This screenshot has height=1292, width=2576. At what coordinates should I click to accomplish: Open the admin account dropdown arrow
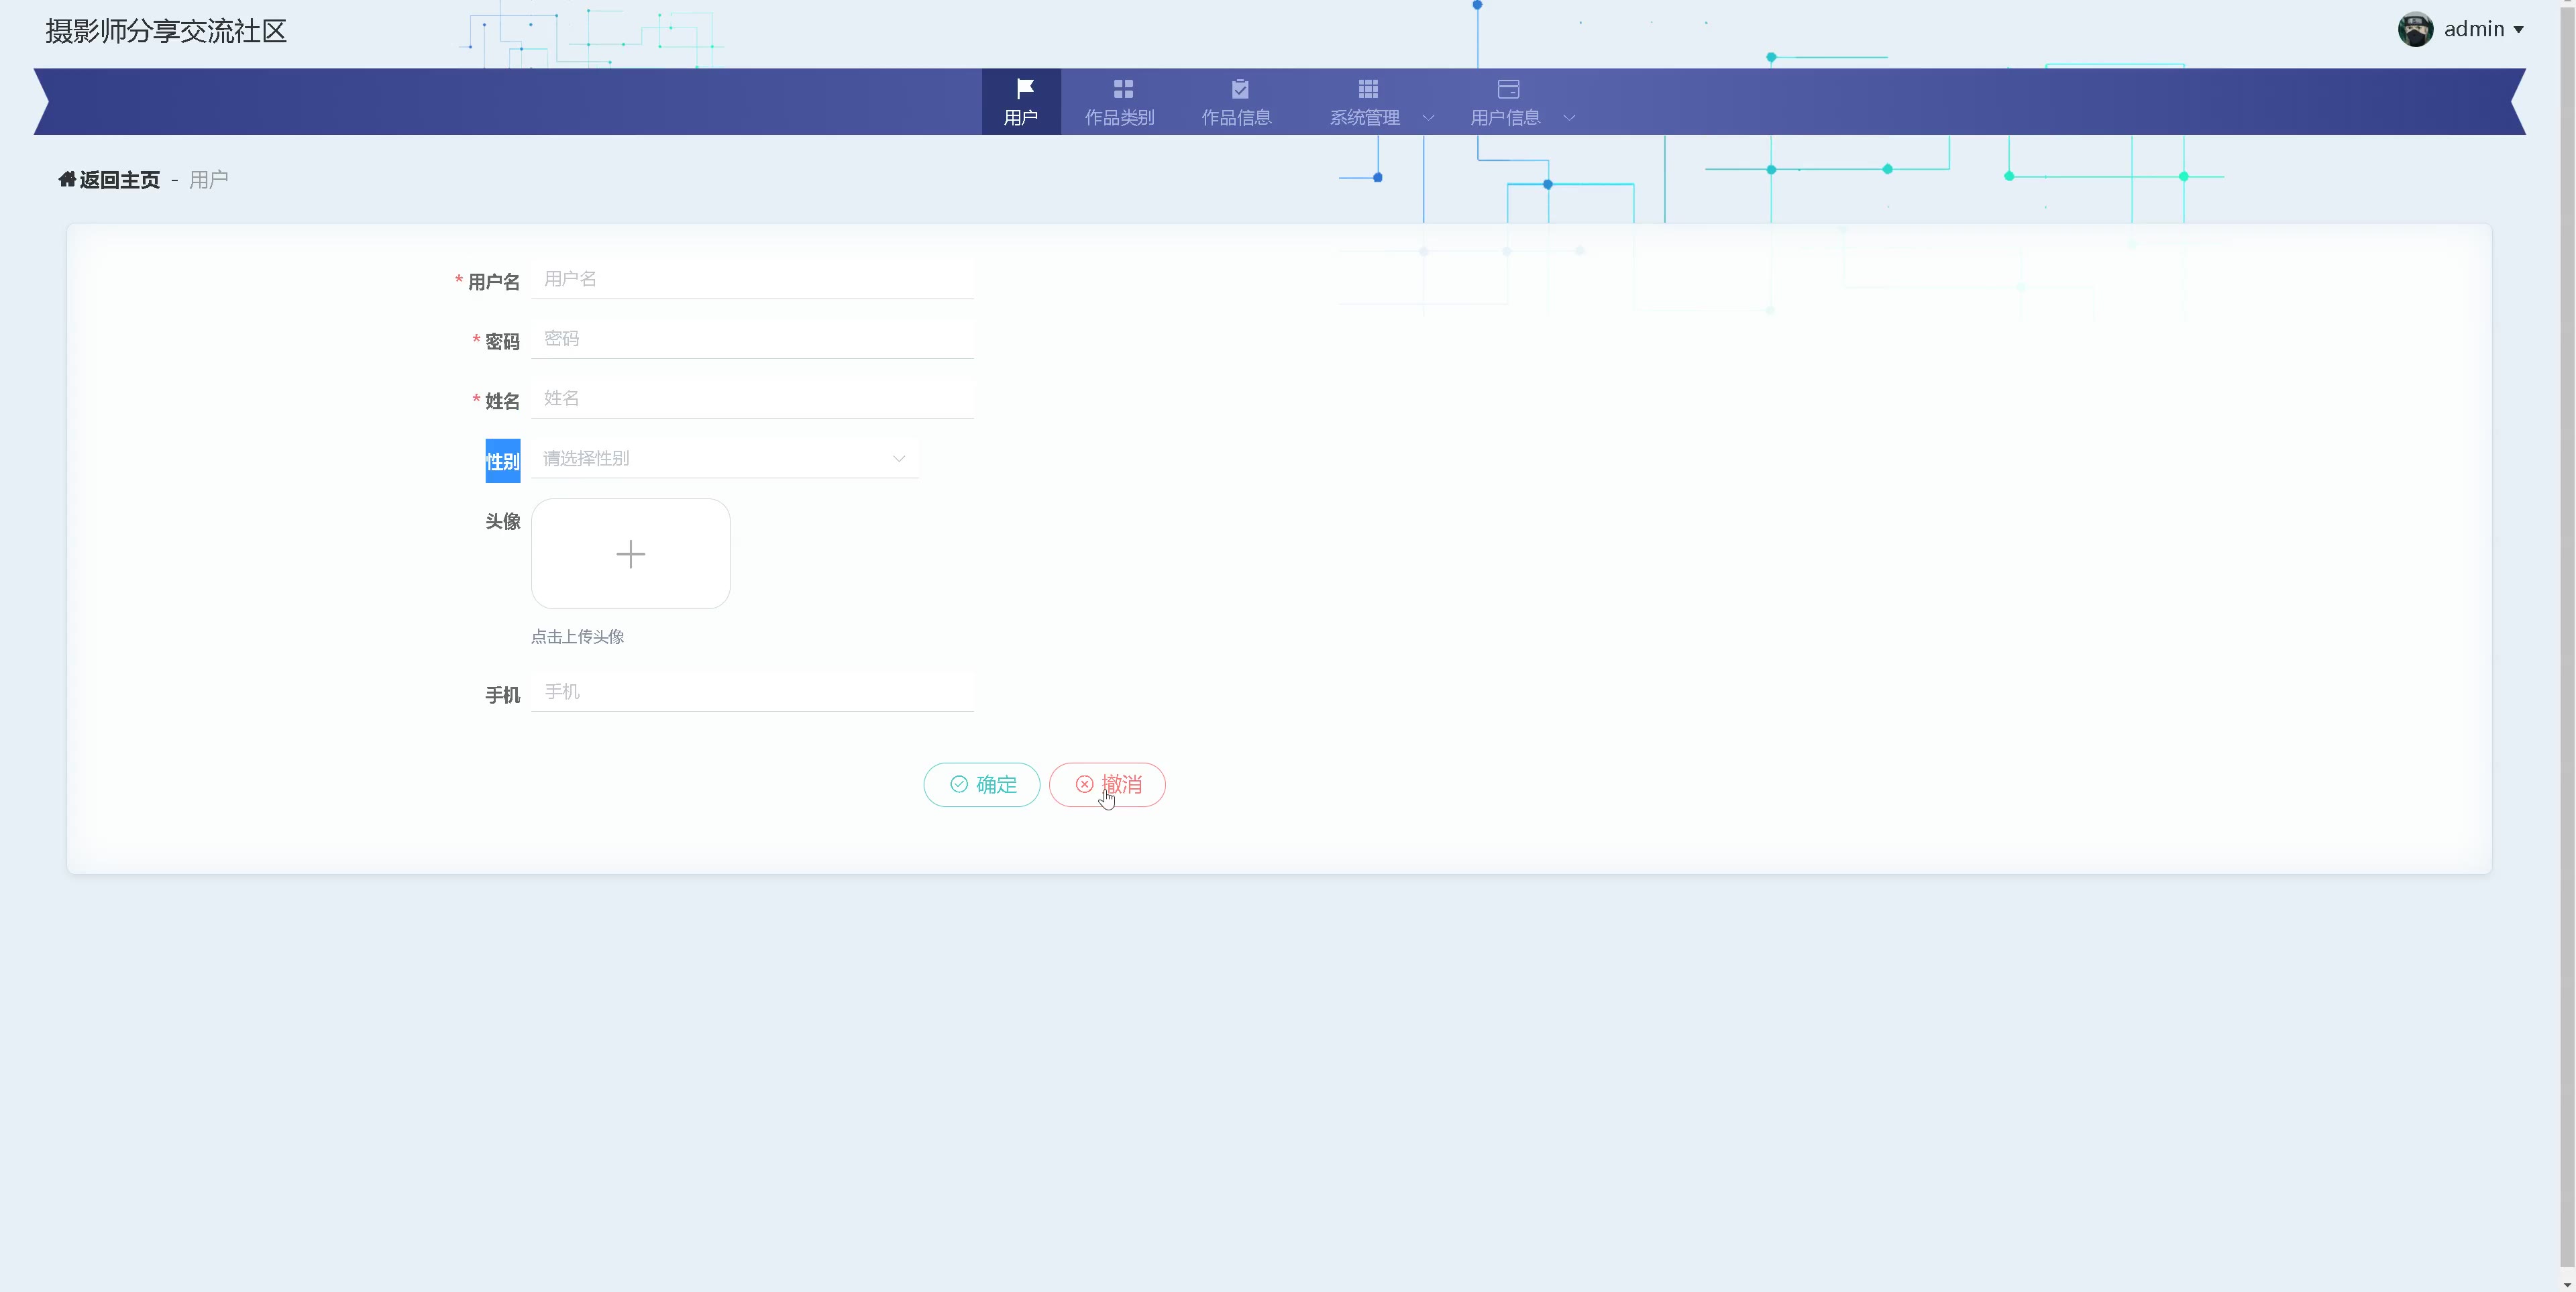pyautogui.click(x=2518, y=30)
